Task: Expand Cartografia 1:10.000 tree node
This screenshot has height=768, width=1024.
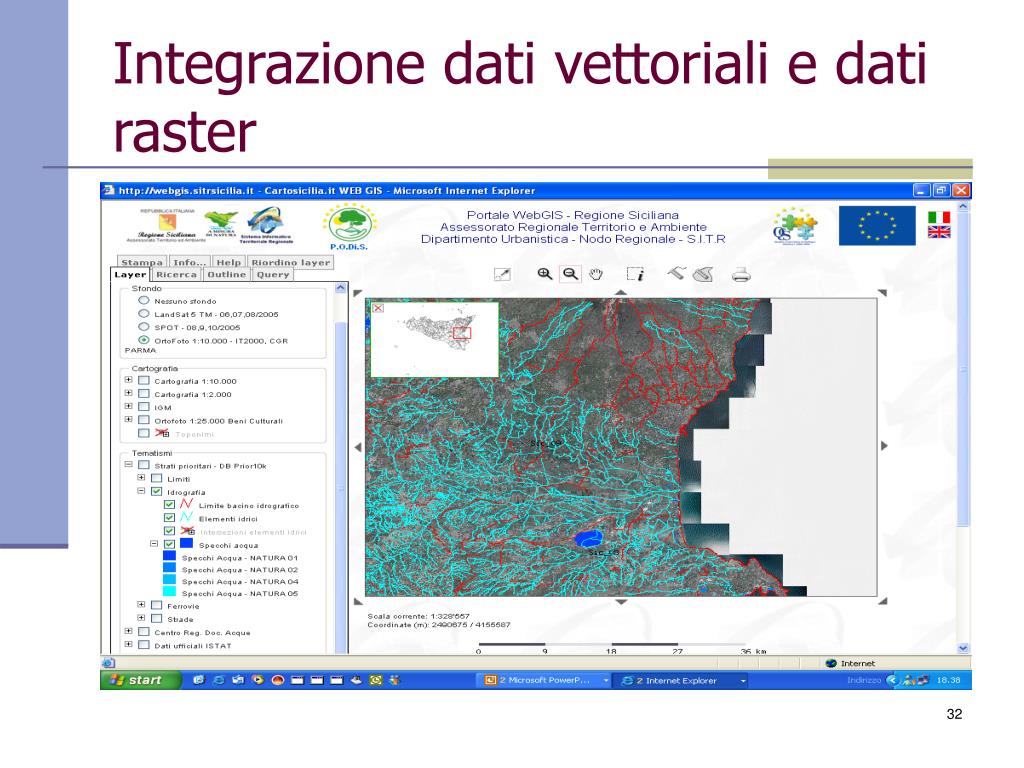Action: click(x=129, y=380)
